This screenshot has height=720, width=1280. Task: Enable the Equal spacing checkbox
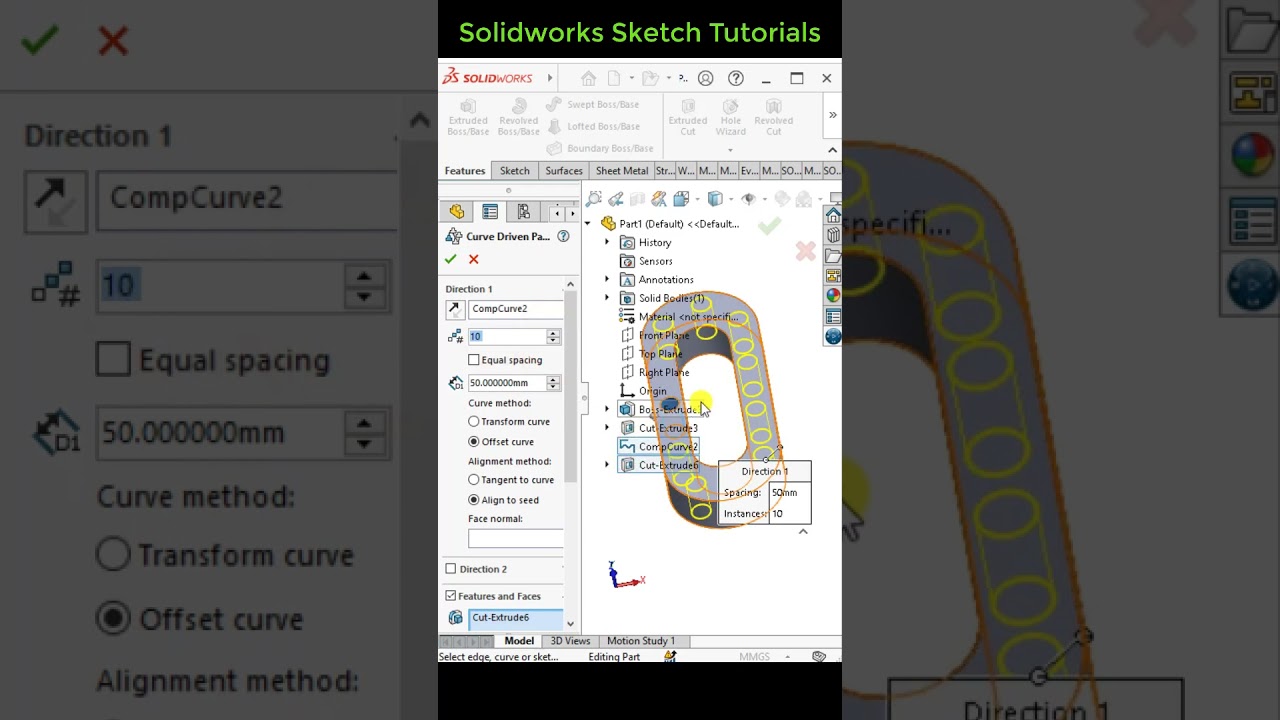(x=474, y=360)
